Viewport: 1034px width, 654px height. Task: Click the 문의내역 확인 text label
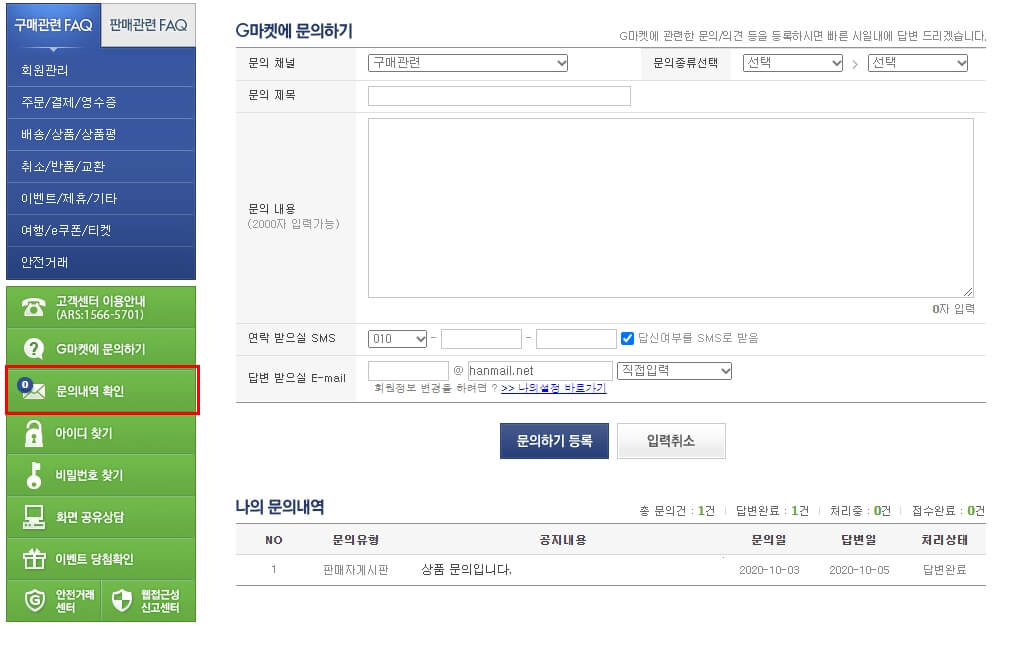pyautogui.click(x=90, y=391)
